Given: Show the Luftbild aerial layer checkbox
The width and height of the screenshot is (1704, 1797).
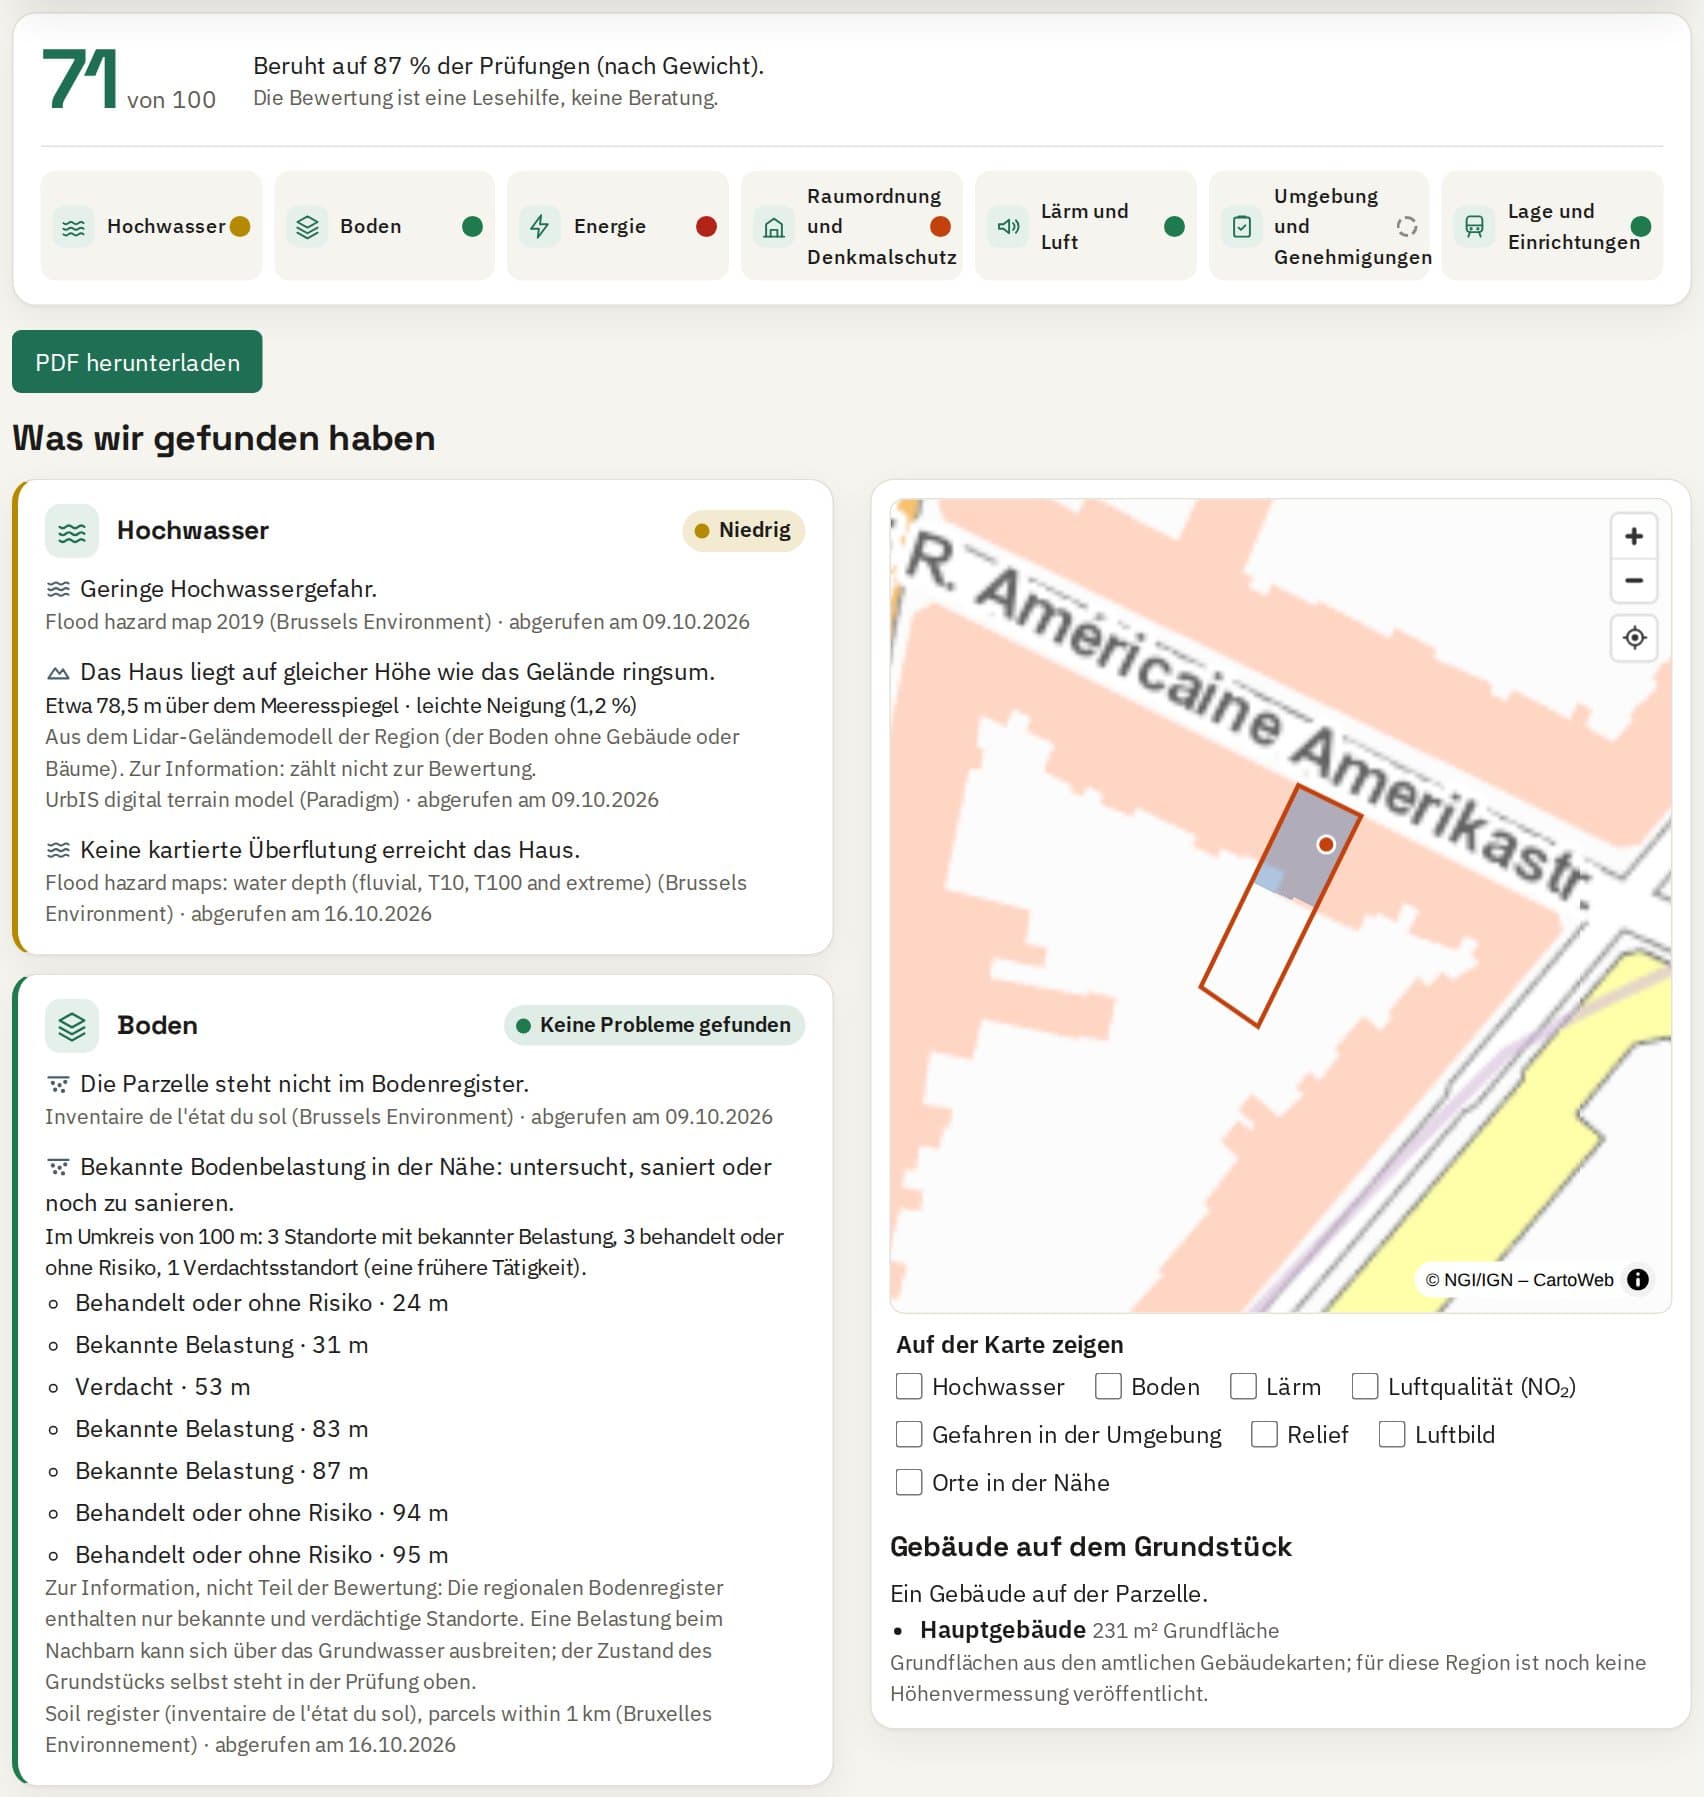Looking at the screenshot, I should point(1392,1435).
